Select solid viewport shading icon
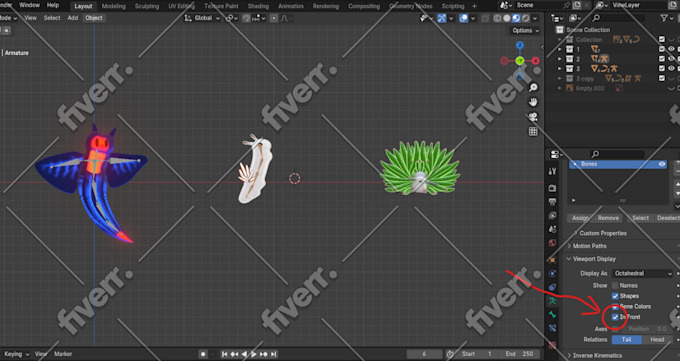680x361 pixels. pyautogui.click(x=507, y=18)
